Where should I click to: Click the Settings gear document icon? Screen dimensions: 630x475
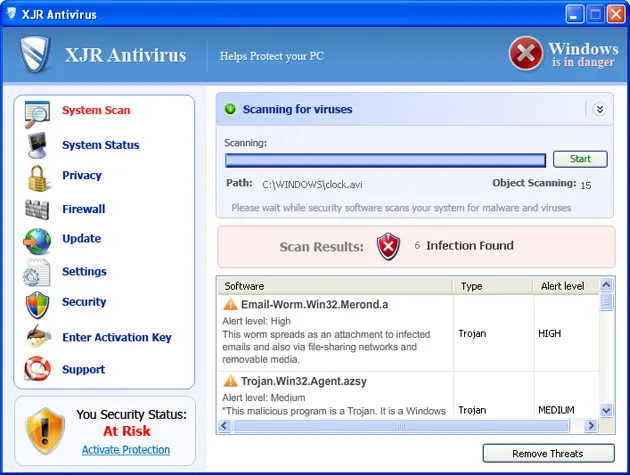[37, 272]
